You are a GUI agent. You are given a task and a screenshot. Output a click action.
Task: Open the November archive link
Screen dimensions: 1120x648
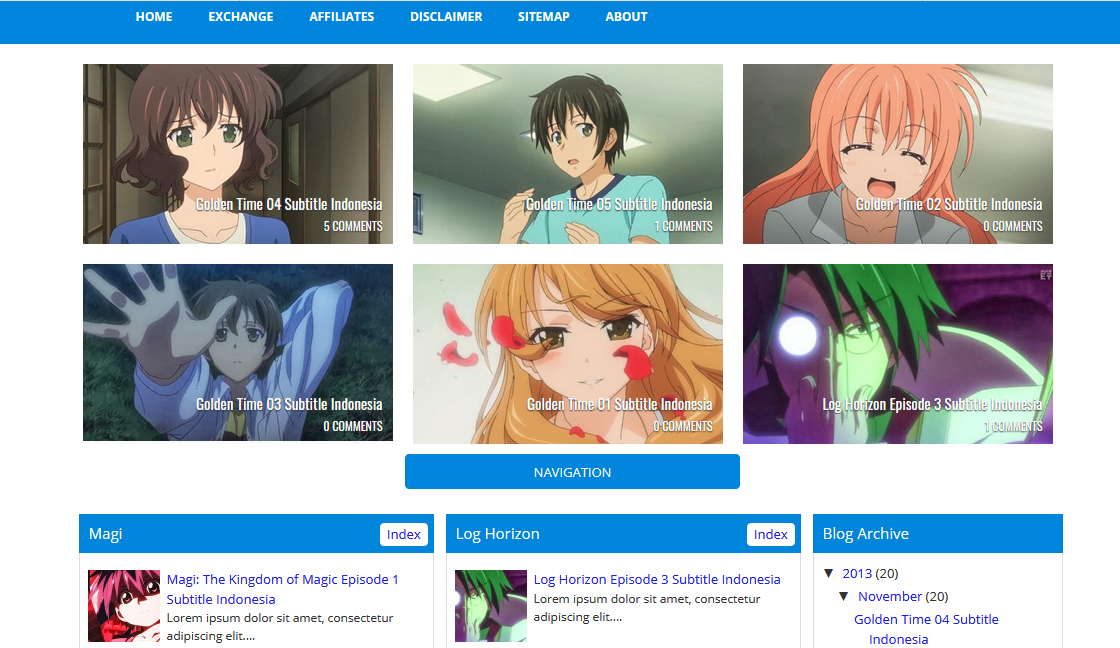coord(890,597)
